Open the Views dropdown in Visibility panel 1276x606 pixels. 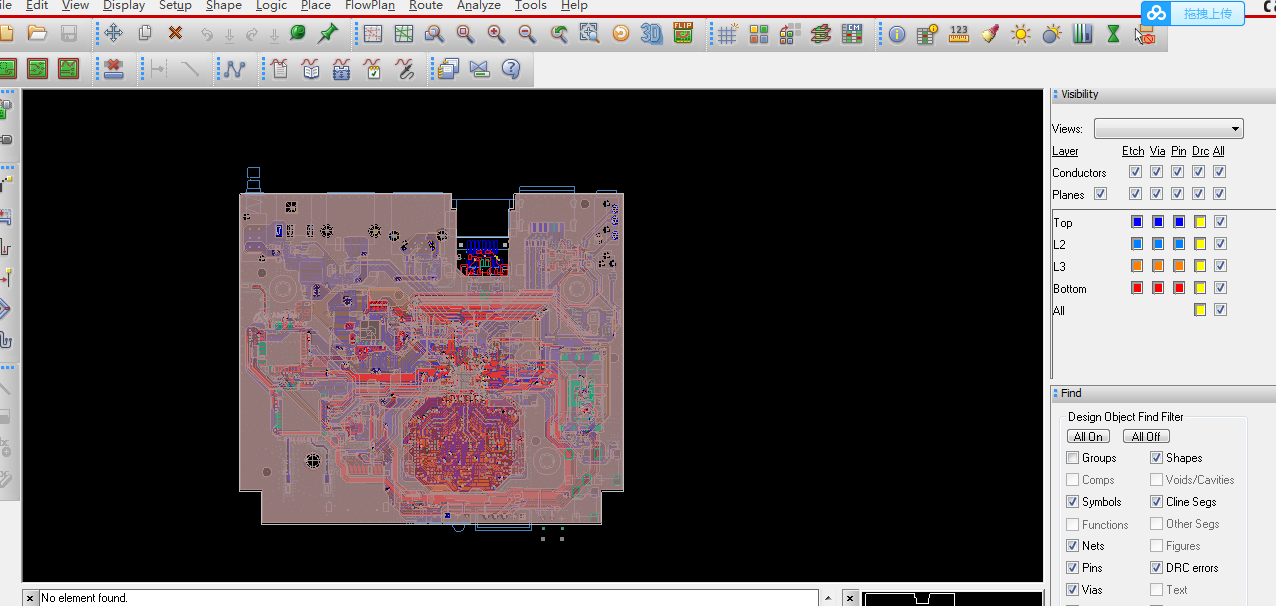1169,129
